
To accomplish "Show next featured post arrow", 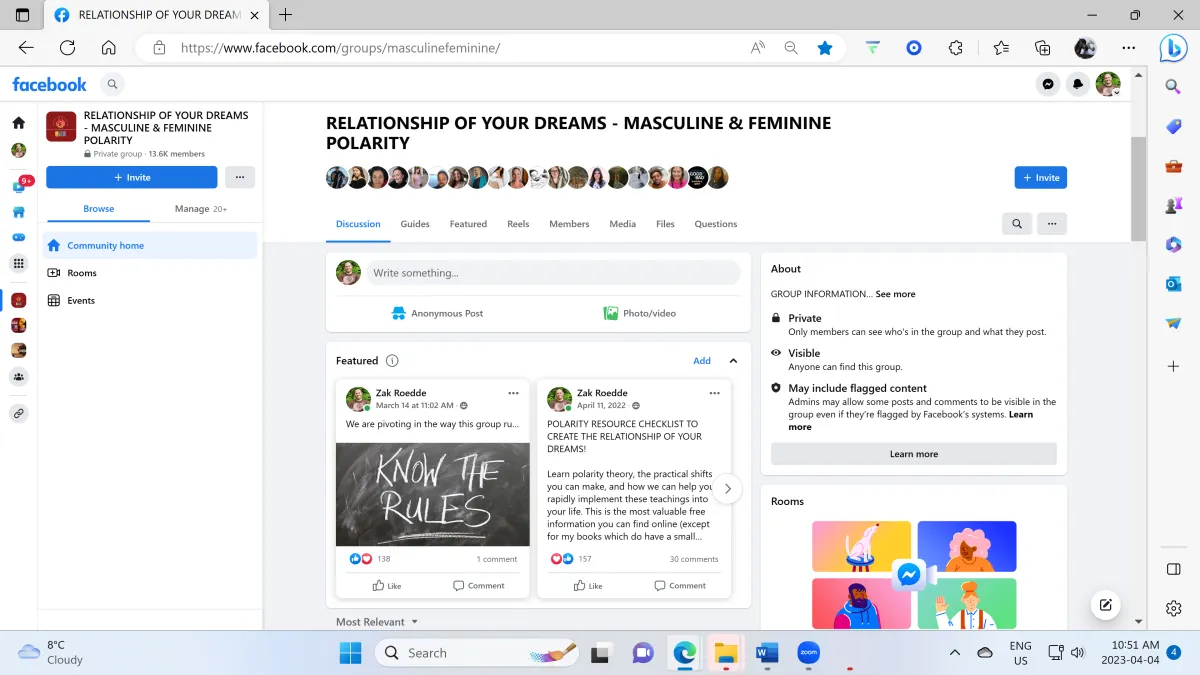I will 728,489.
